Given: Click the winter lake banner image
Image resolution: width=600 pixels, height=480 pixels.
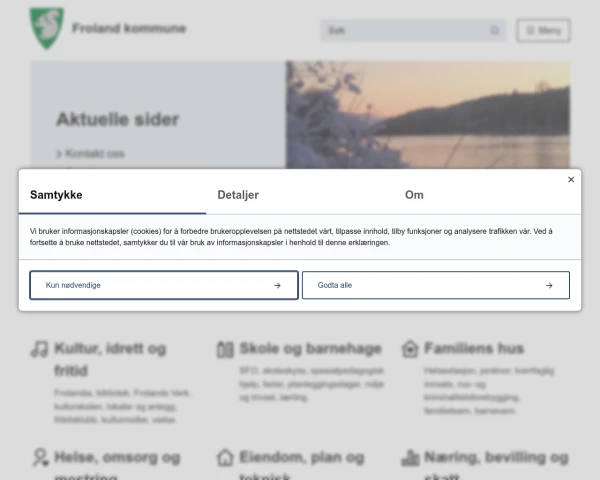Looking at the screenshot, I should (428, 115).
